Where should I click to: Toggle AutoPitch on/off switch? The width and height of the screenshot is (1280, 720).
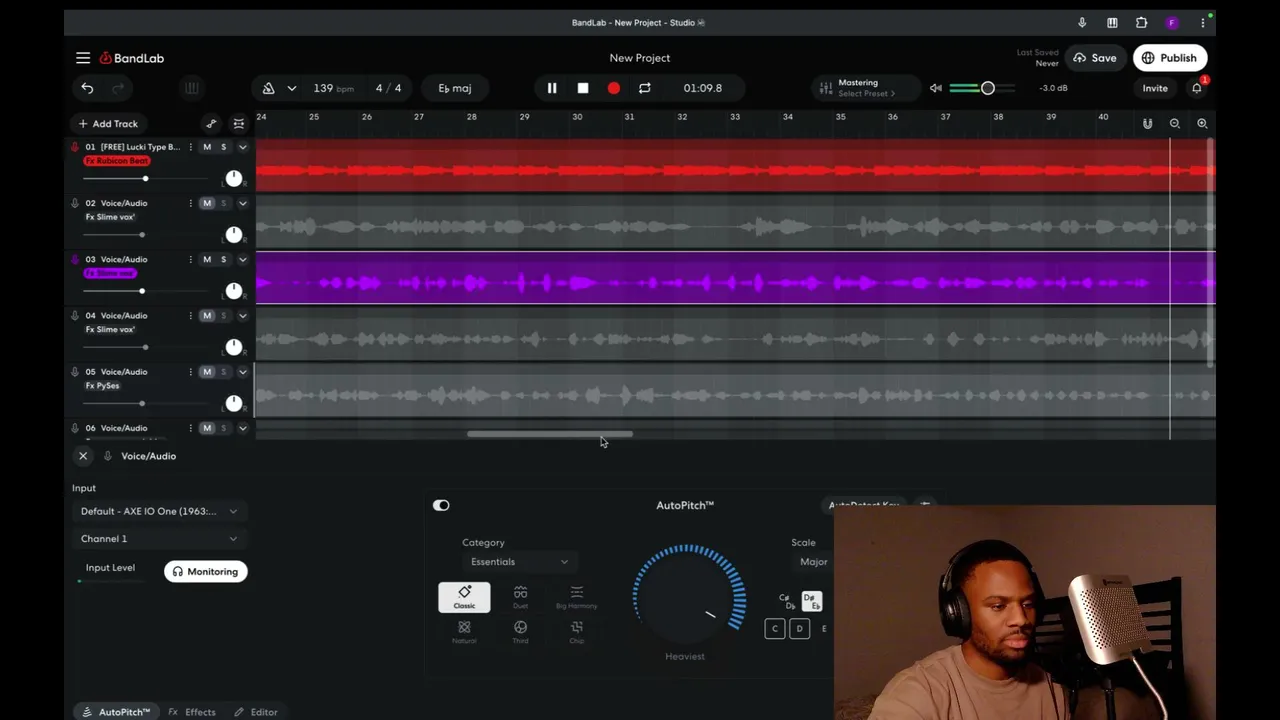point(441,505)
